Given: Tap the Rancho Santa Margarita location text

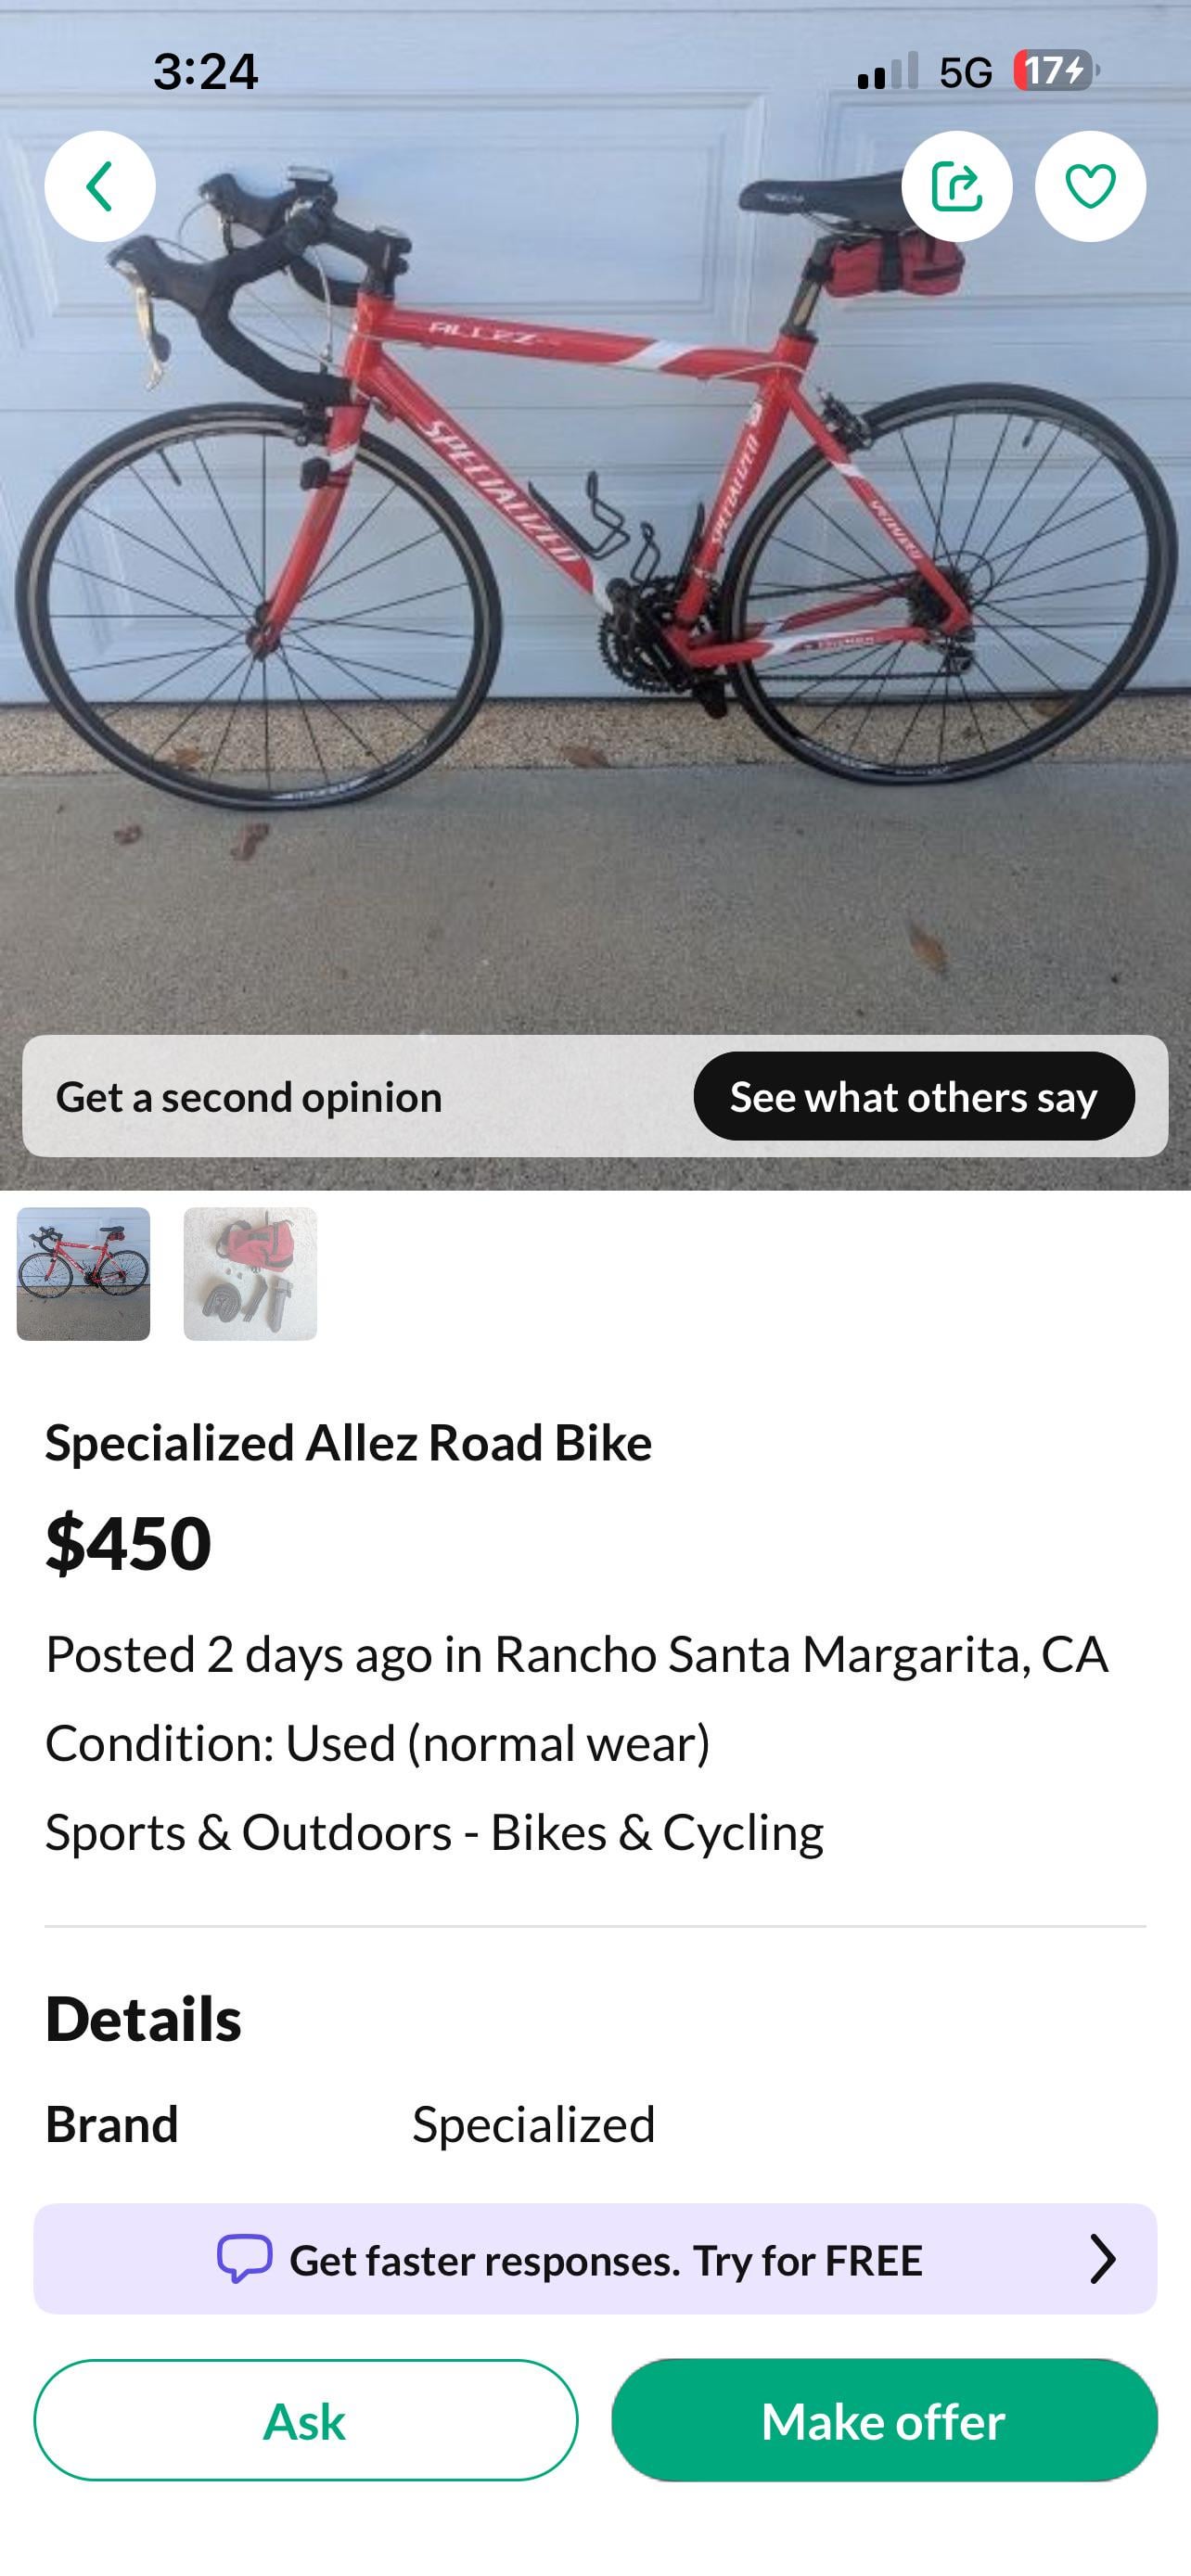Looking at the screenshot, I should (x=800, y=1654).
